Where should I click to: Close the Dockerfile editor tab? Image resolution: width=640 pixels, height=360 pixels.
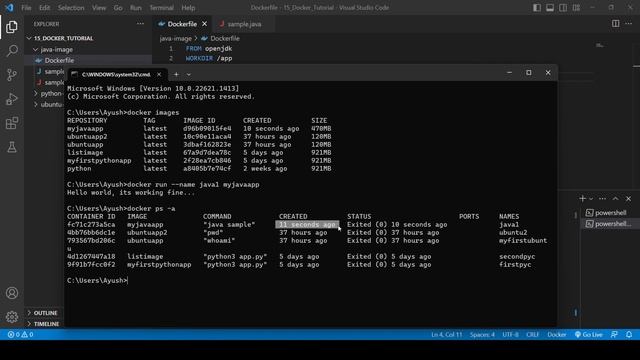click(x=204, y=24)
